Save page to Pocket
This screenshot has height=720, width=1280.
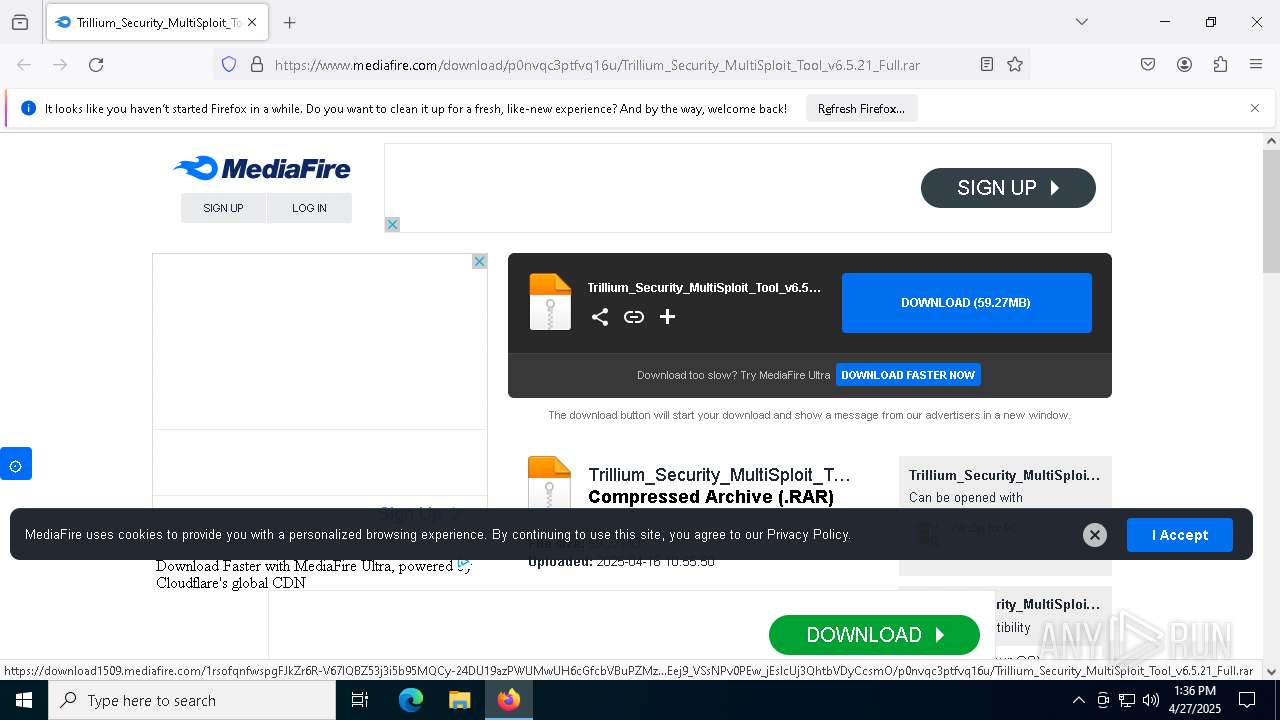click(1148, 64)
